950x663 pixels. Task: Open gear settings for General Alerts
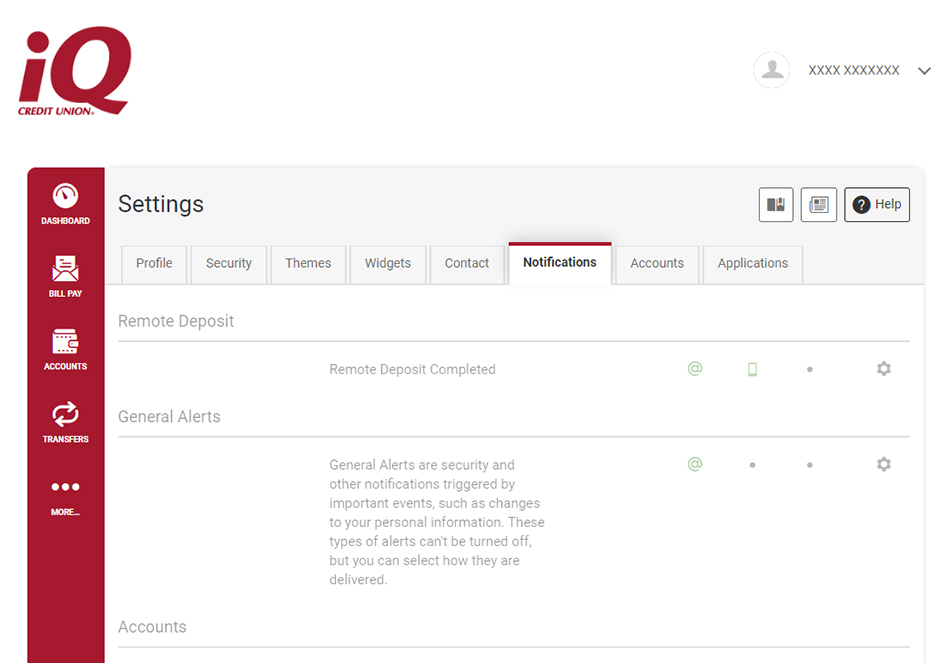883,464
